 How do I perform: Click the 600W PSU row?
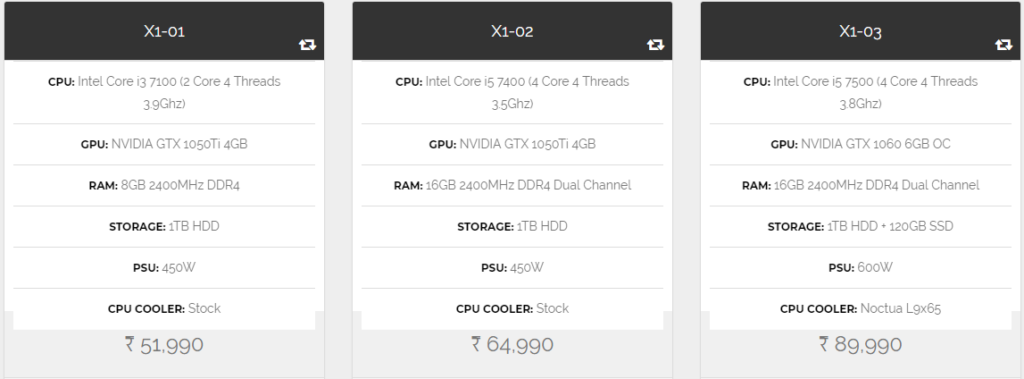(x=860, y=267)
